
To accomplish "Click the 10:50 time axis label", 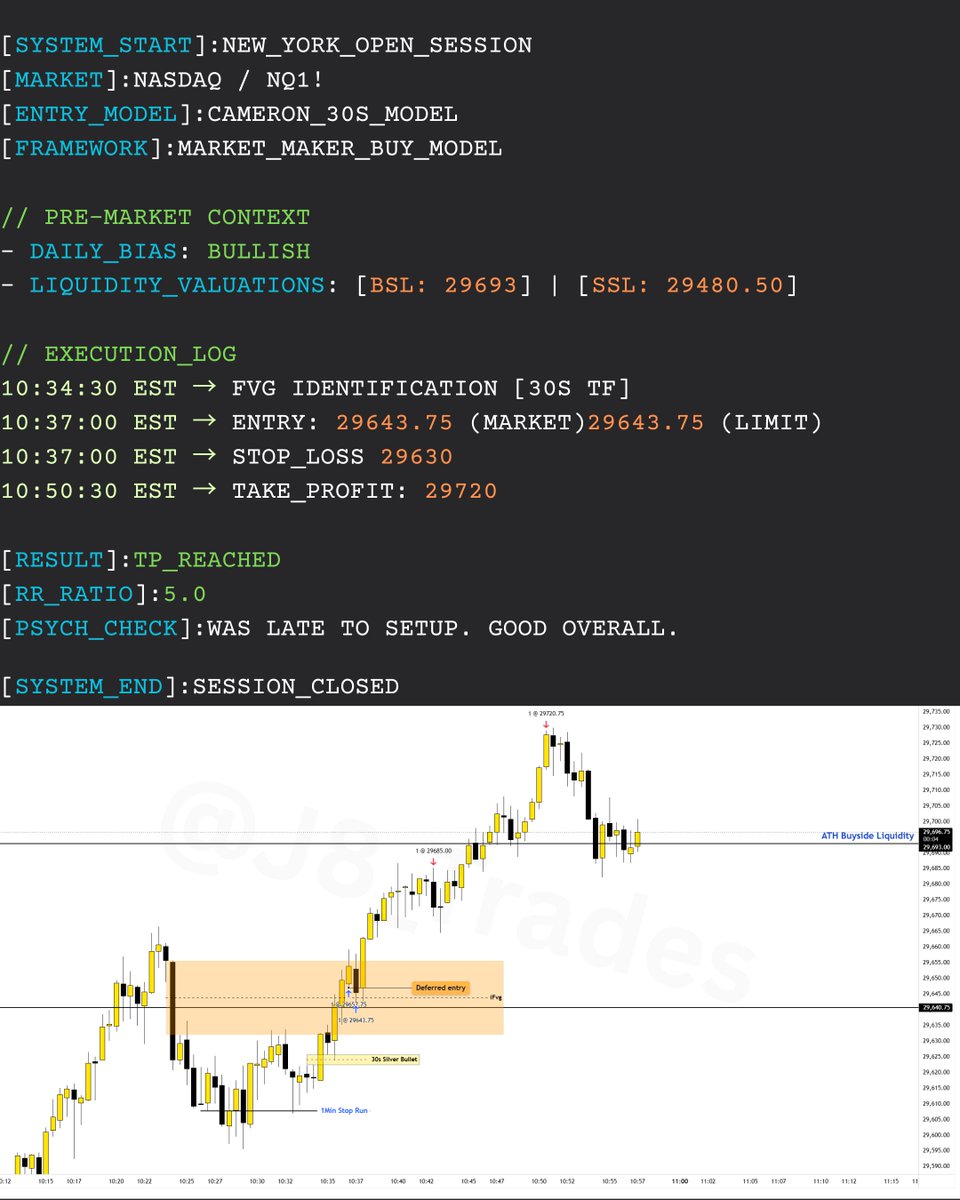I will [539, 1182].
